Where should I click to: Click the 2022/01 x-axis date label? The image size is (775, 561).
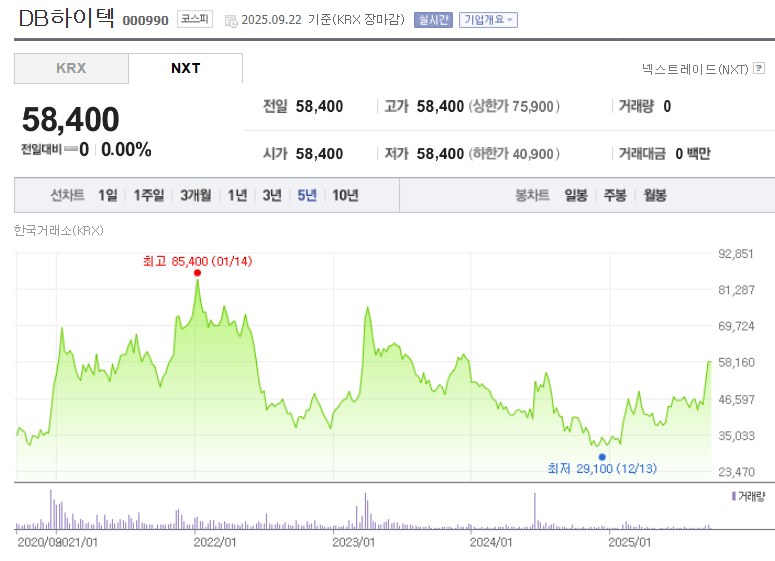pos(215,542)
